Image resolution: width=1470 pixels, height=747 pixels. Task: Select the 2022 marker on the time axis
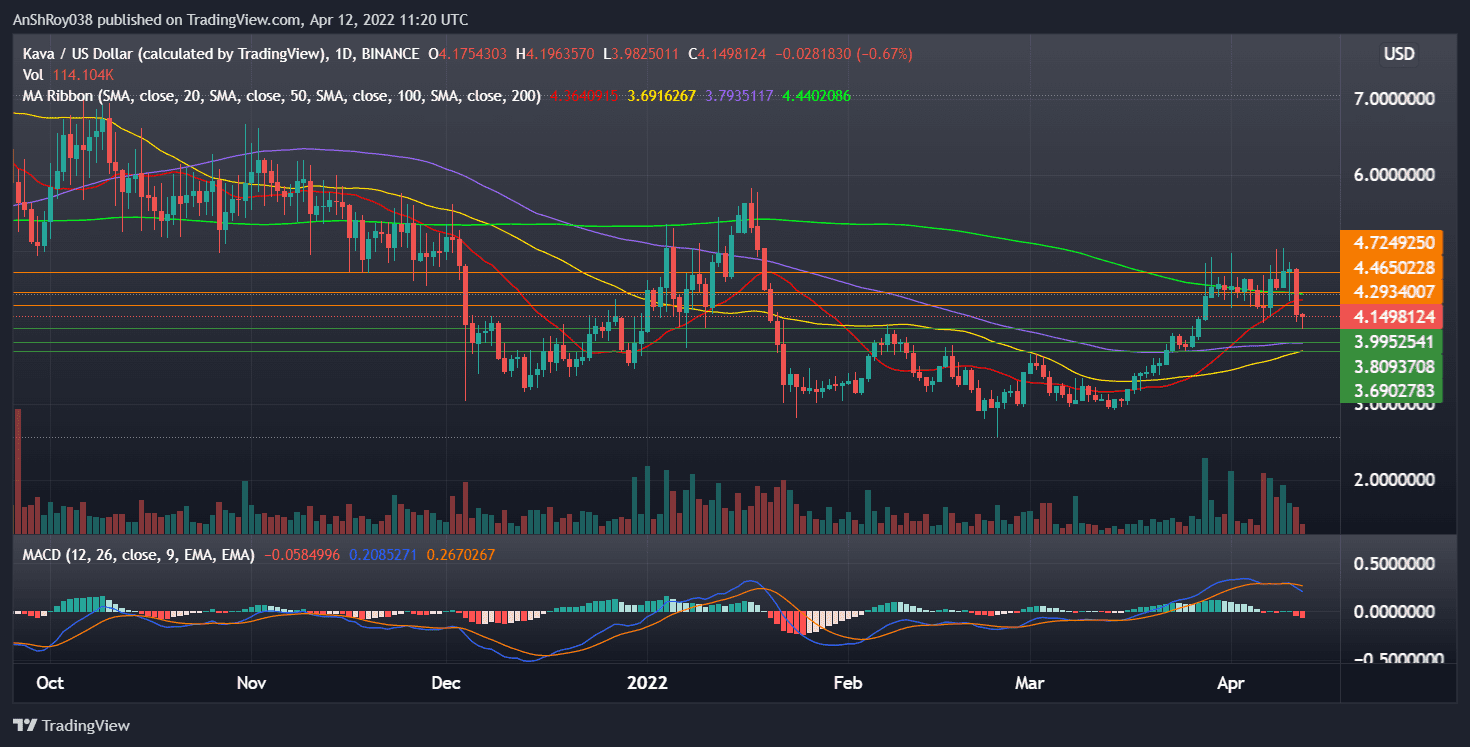coord(648,683)
